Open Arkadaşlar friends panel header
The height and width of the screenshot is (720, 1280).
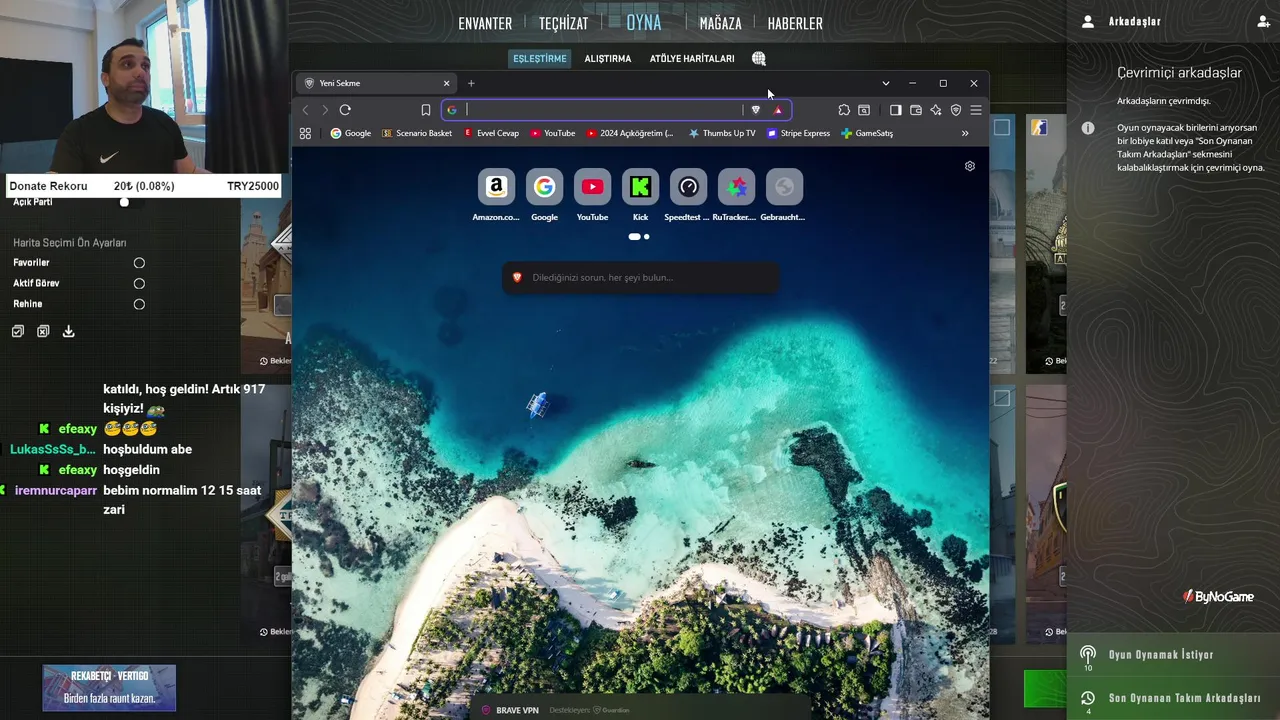coord(1134,21)
